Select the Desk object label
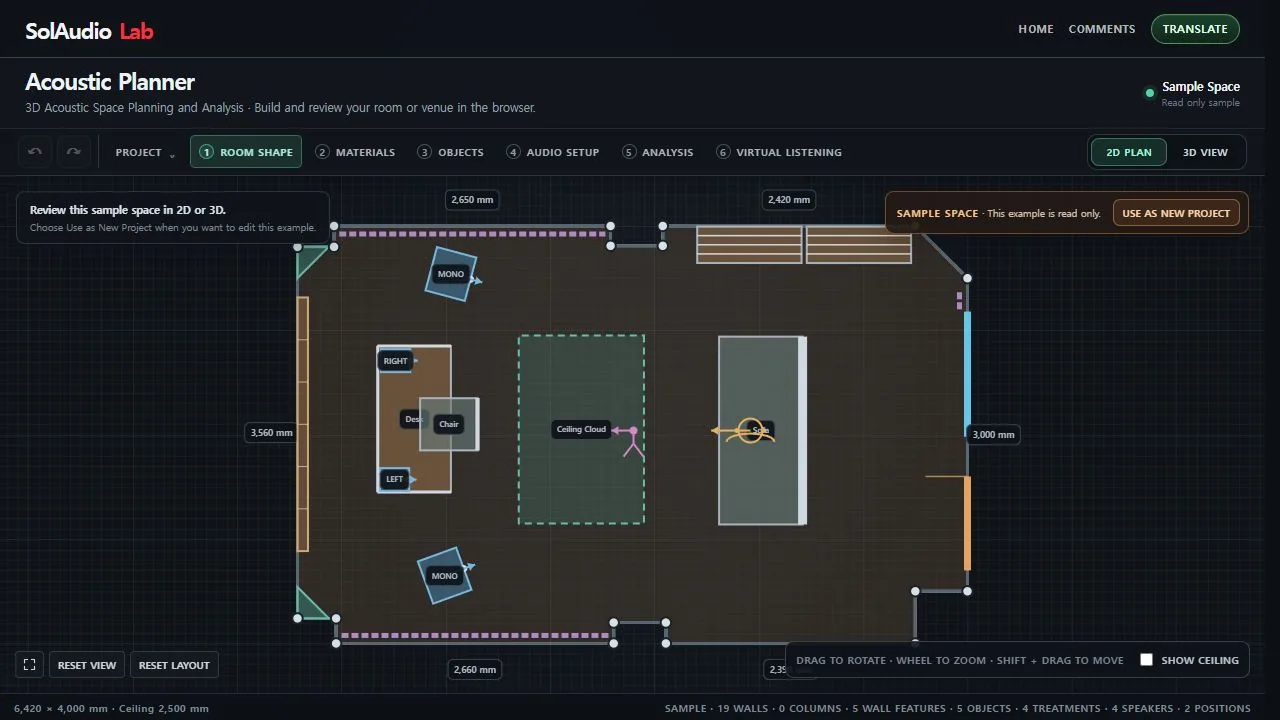 (412, 419)
